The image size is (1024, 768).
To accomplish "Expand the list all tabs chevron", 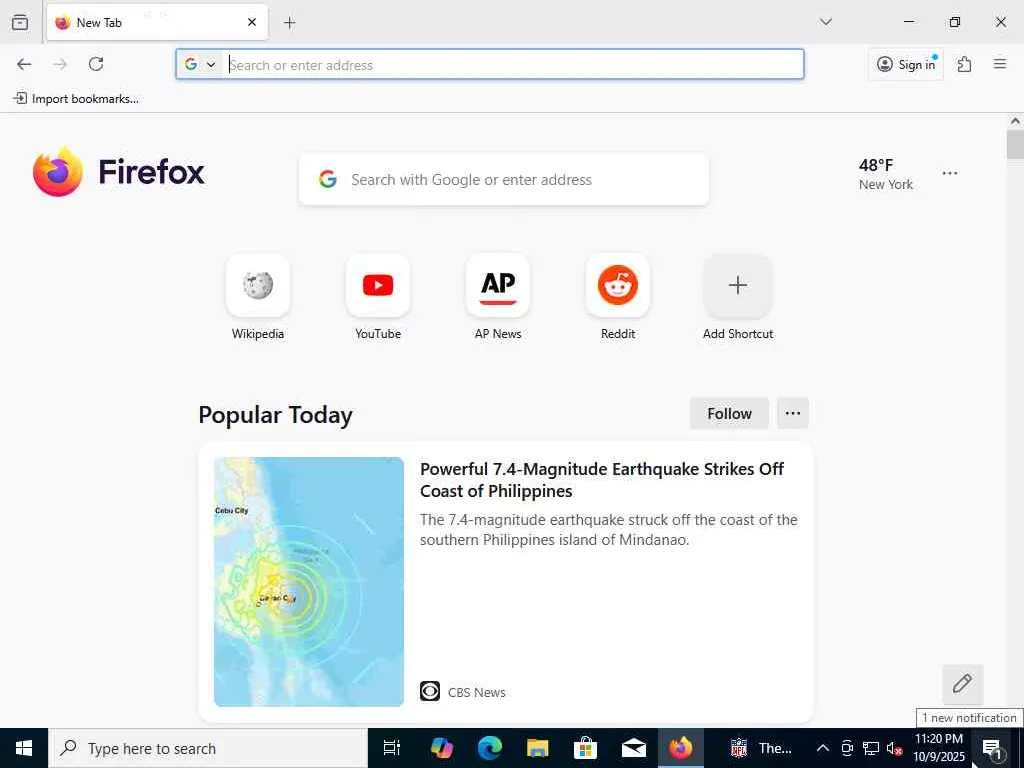I will (x=825, y=22).
